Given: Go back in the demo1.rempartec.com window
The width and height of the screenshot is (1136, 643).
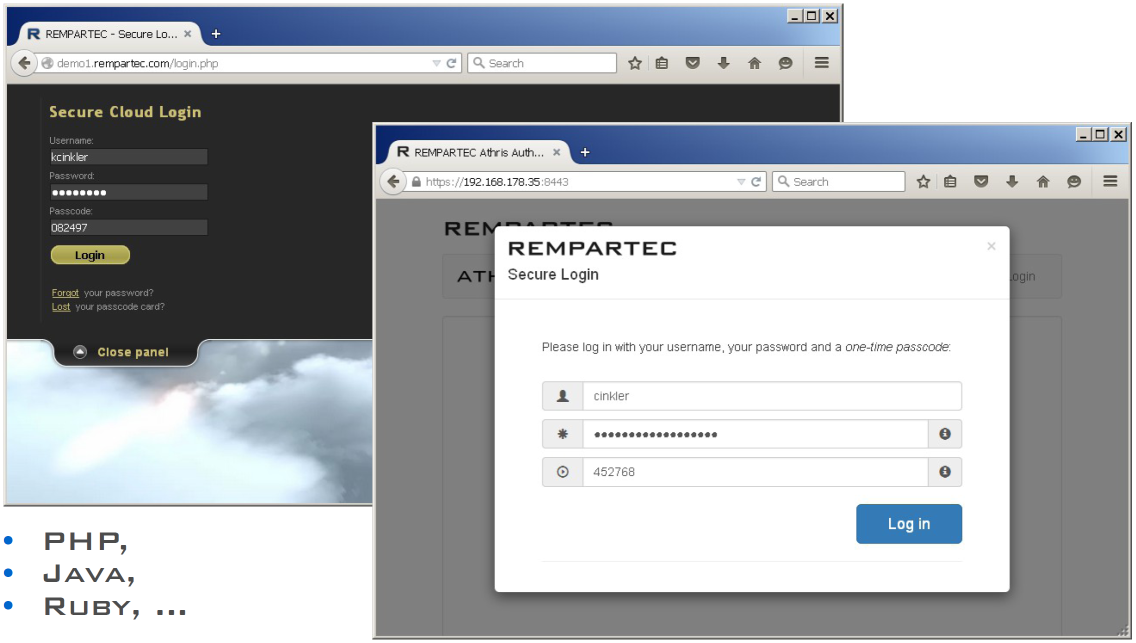Looking at the screenshot, I should pyautogui.click(x=24, y=63).
